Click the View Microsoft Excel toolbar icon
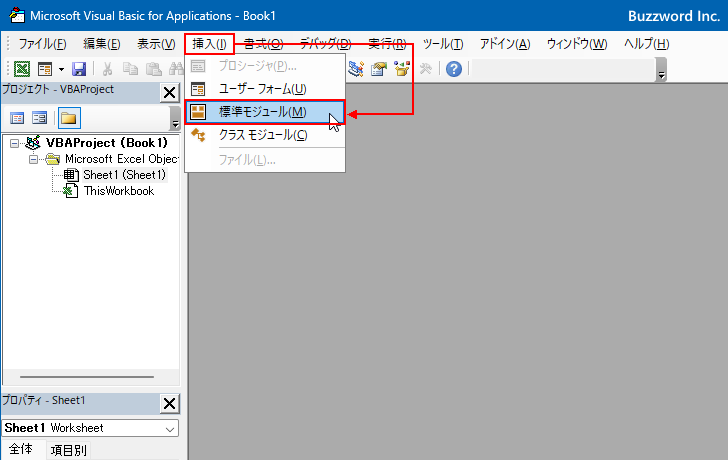This screenshot has height=460, width=728. point(22,69)
